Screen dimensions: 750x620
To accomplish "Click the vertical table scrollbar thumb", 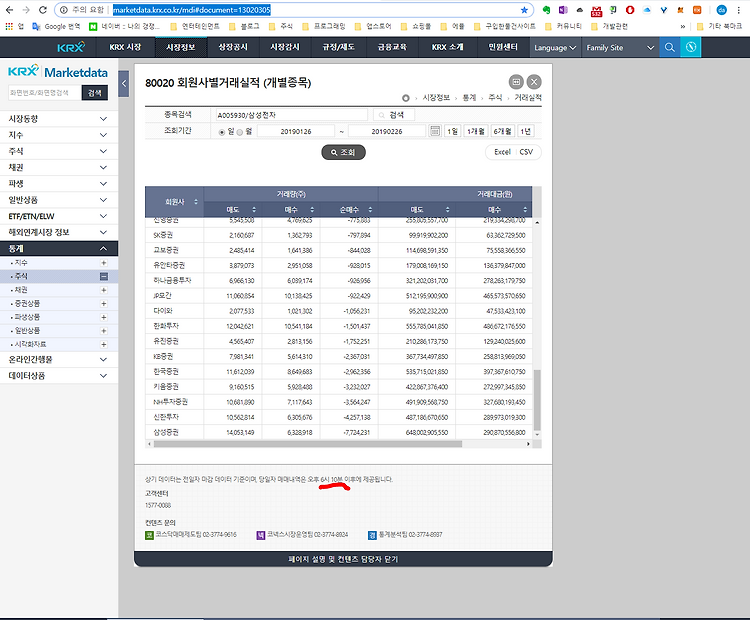I will 537,400.
